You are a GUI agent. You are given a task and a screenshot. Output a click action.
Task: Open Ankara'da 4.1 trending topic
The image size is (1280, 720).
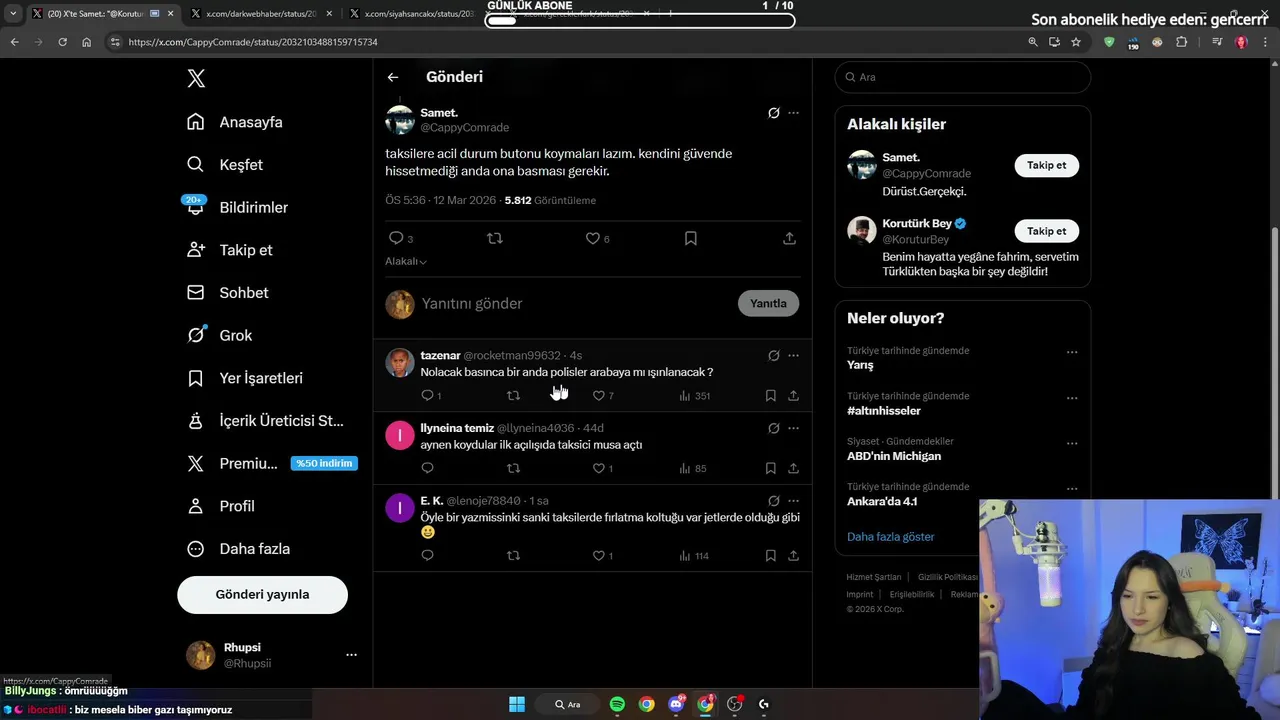pyautogui.click(x=882, y=501)
